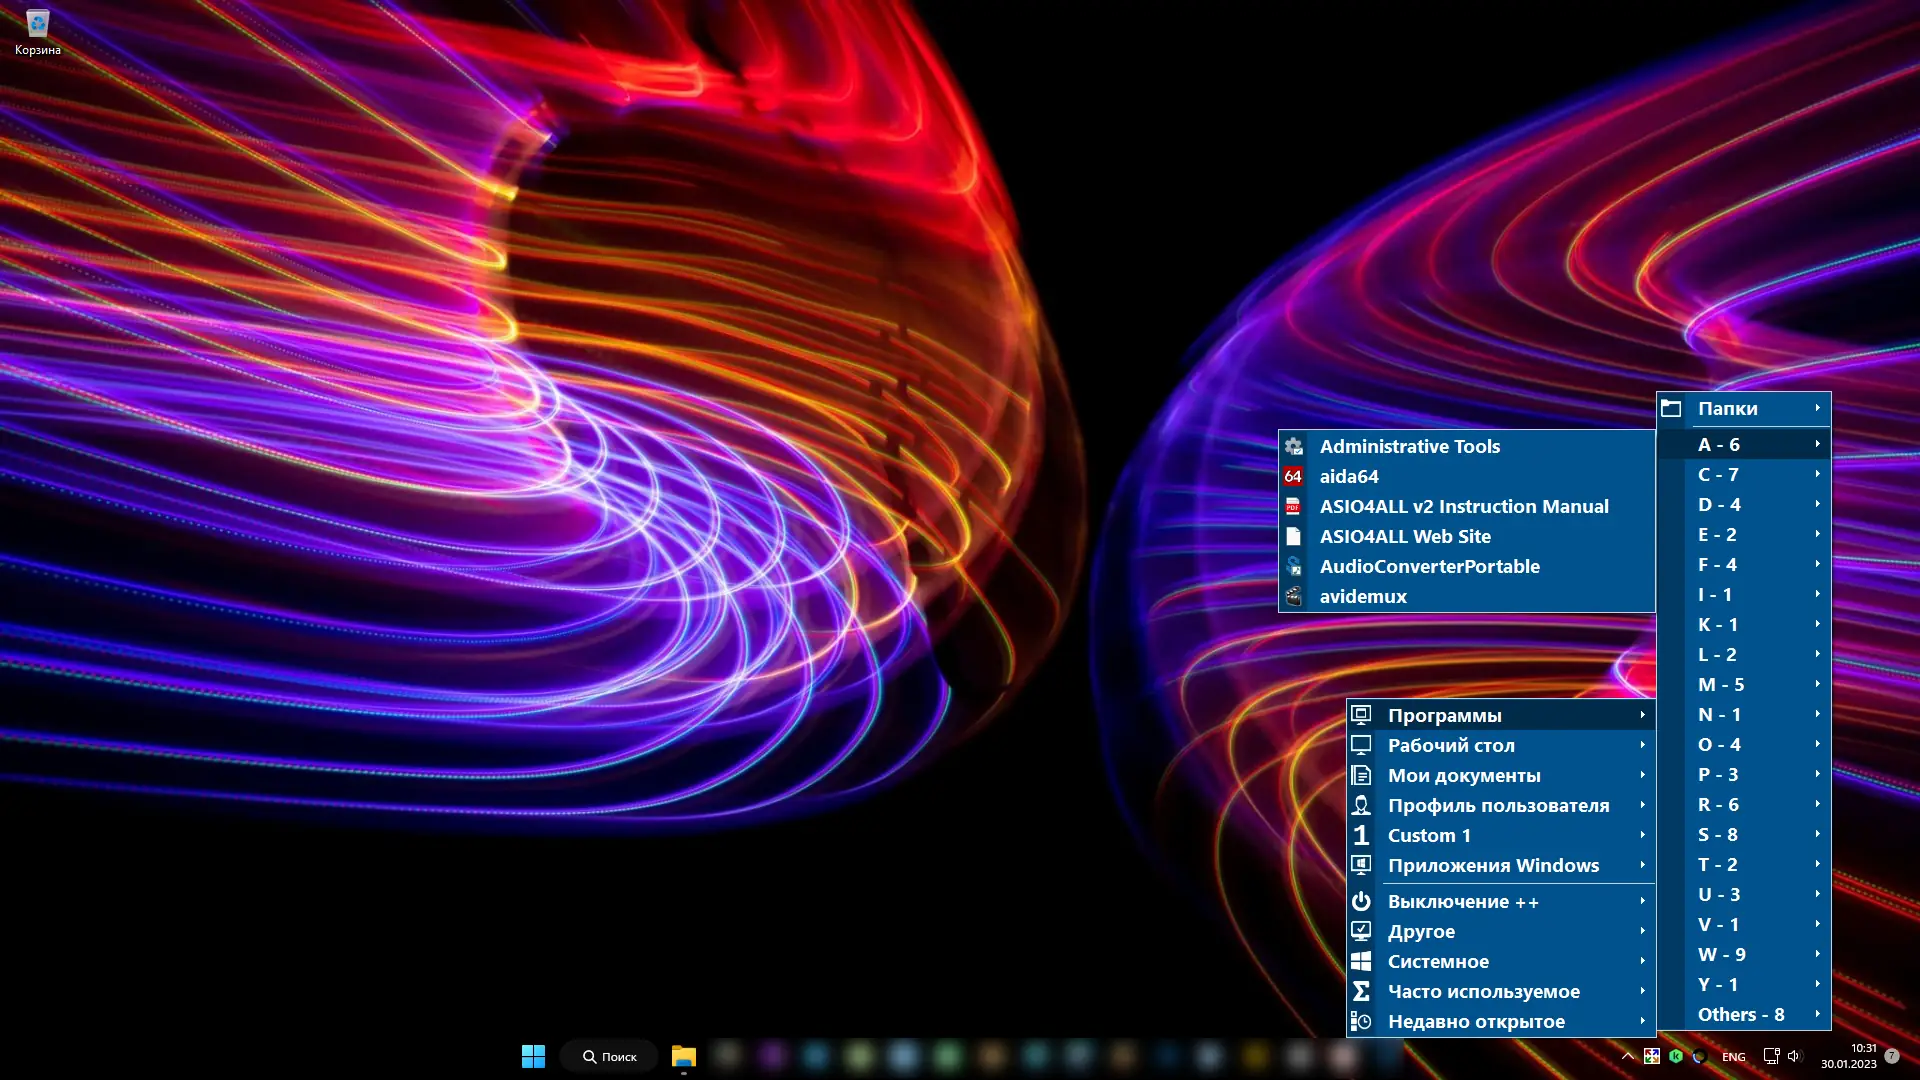Show hidden tray icons chevron
The height and width of the screenshot is (1080, 1920).
[1627, 1056]
